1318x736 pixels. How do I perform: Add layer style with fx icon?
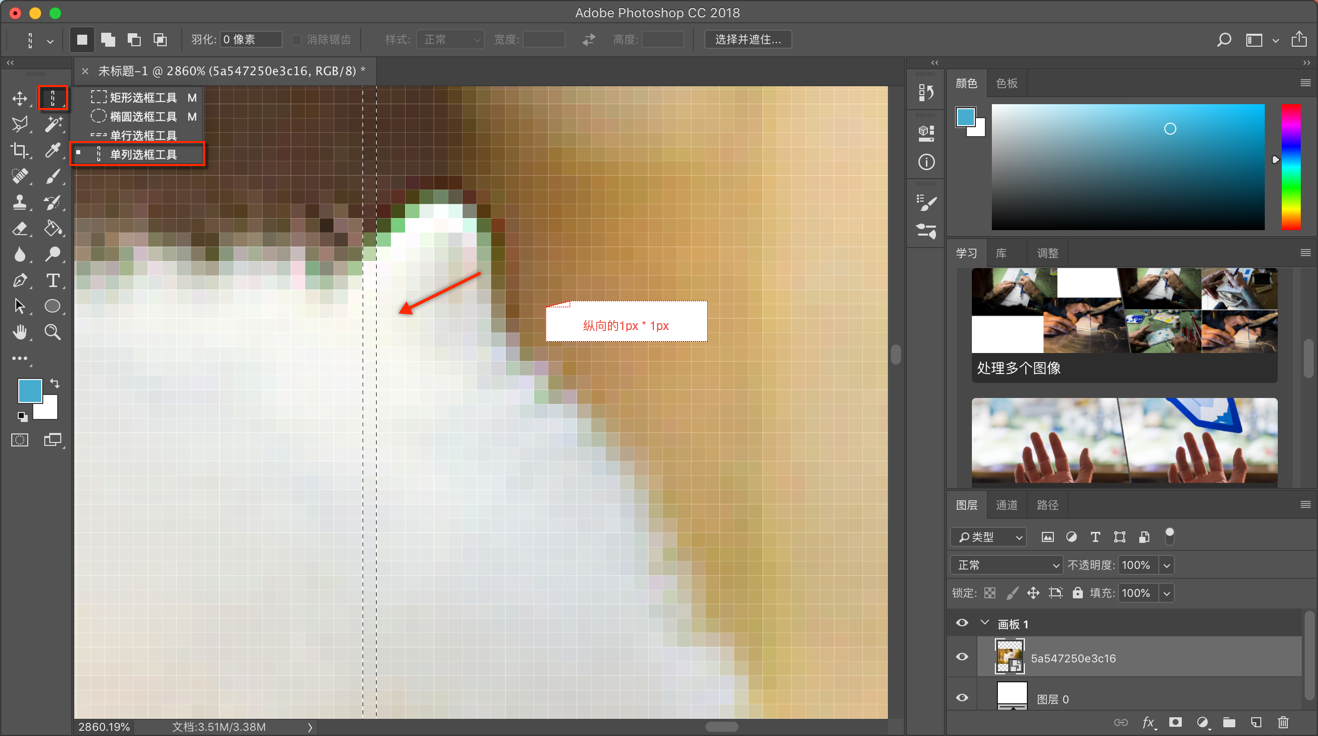coord(1148,722)
